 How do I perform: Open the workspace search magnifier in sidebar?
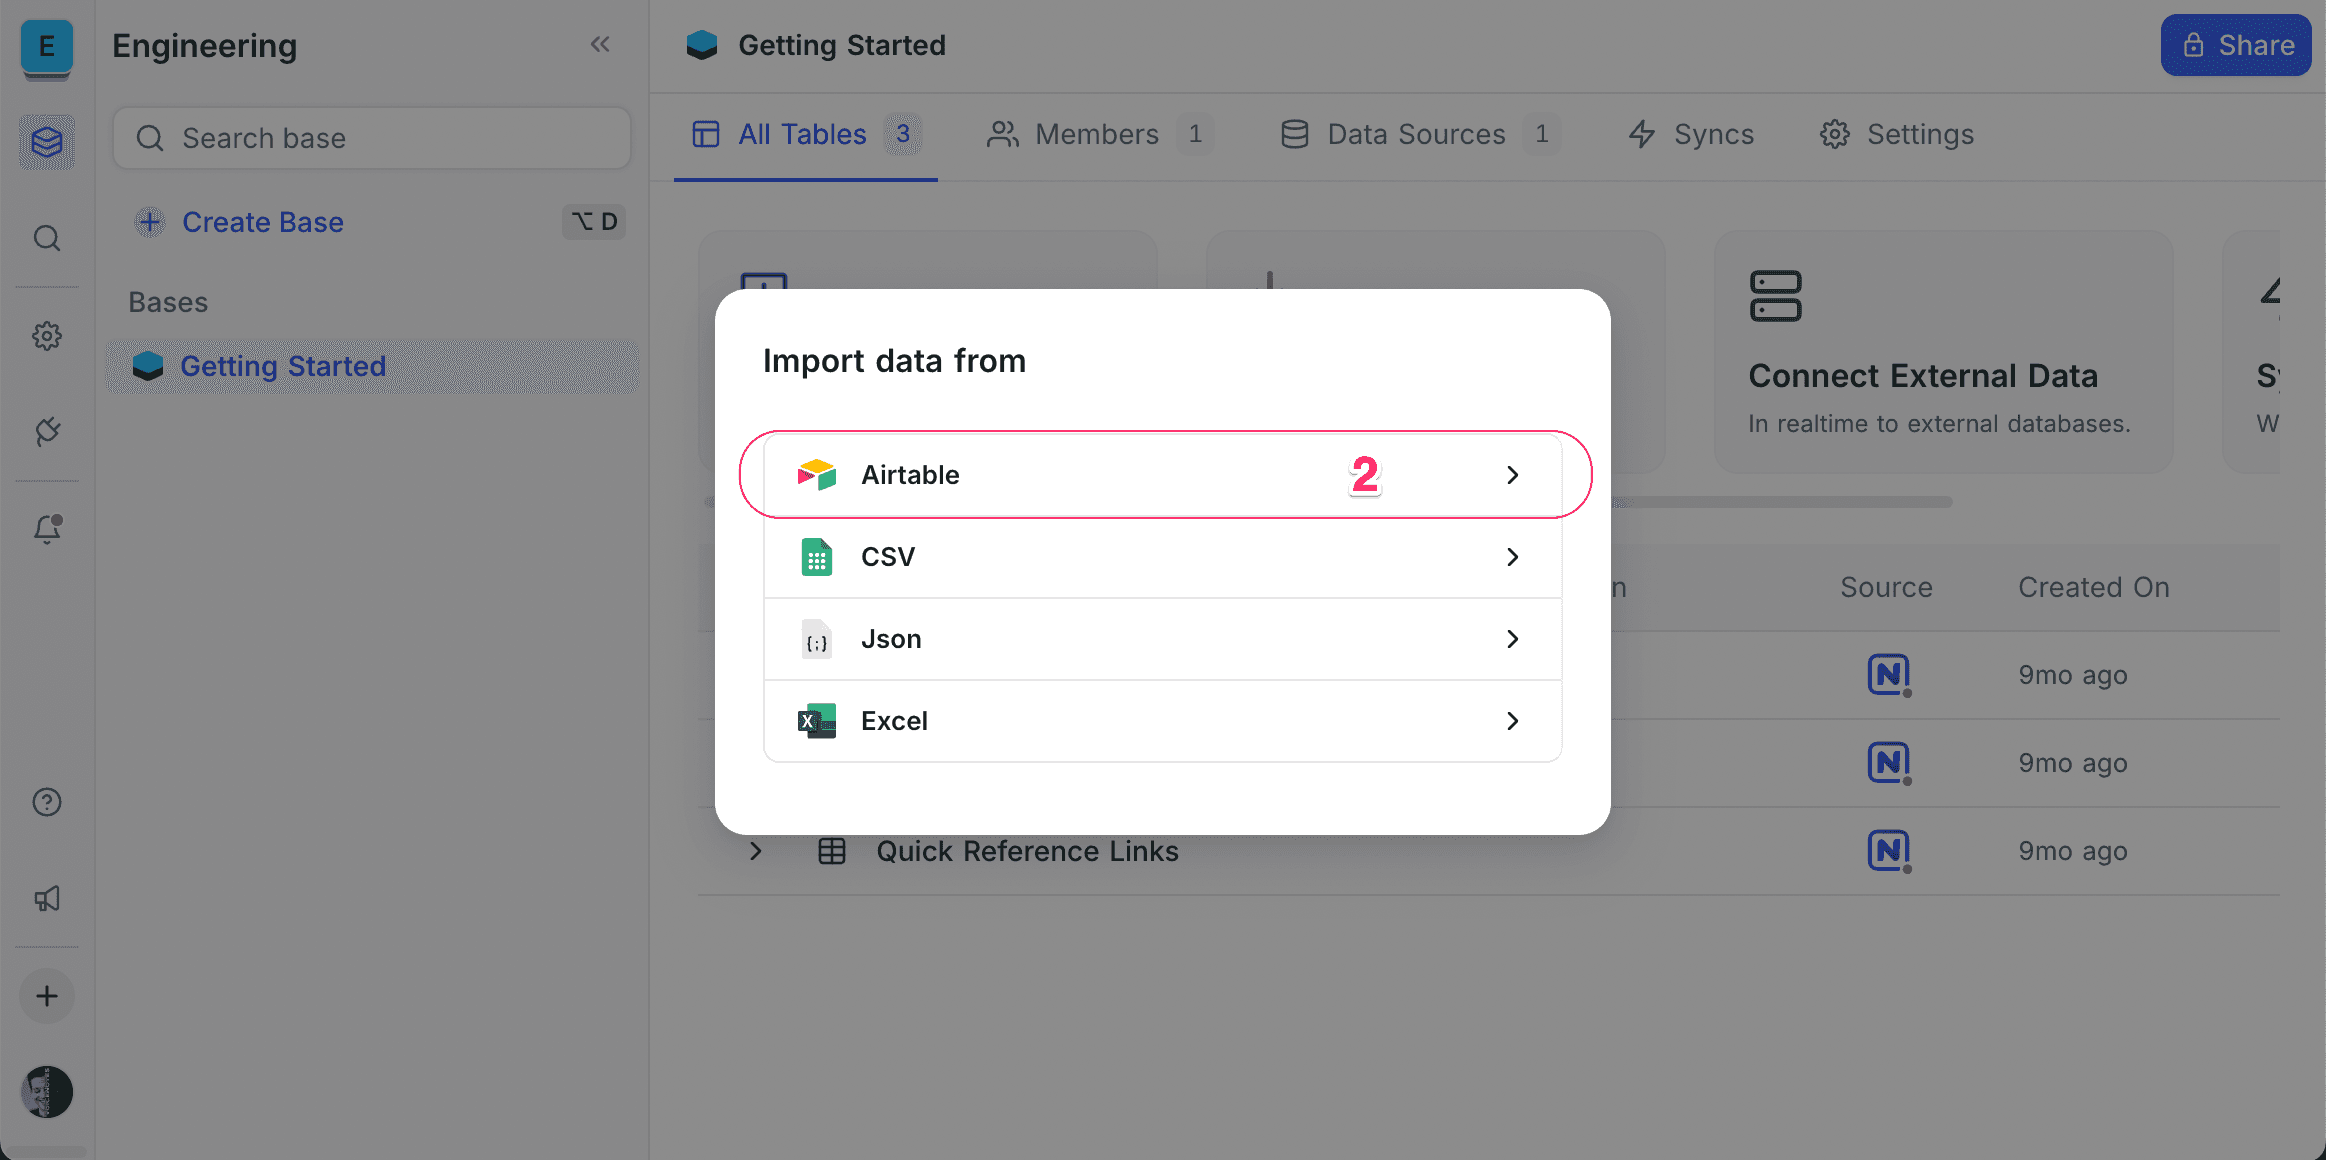[x=47, y=238]
